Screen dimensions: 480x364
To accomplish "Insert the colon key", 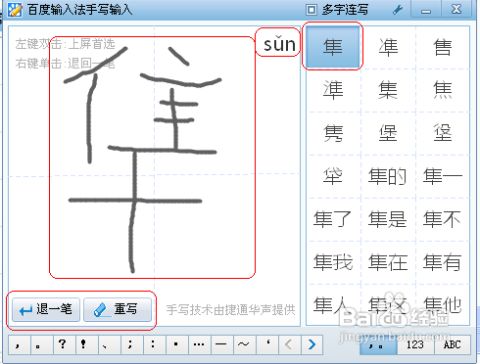I will click(x=154, y=344).
